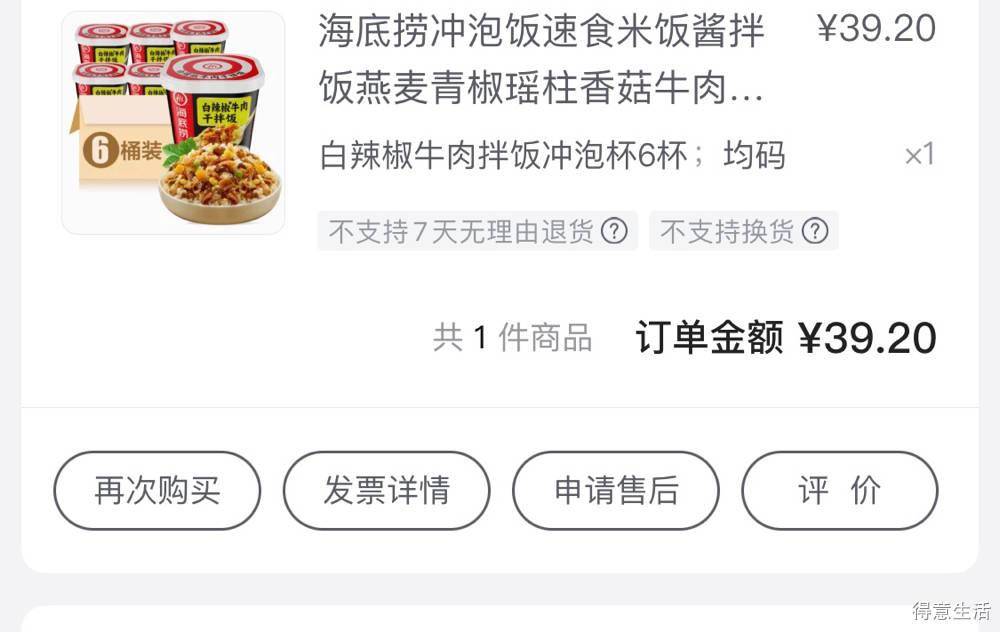Click question mark icon beside 不支持换货

coord(814,231)
